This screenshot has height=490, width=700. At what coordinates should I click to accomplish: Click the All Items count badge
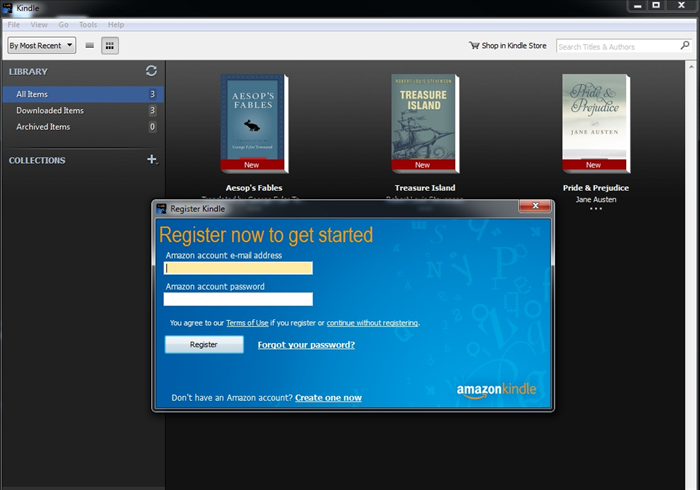pyautogui.click(x=152, y=94)
